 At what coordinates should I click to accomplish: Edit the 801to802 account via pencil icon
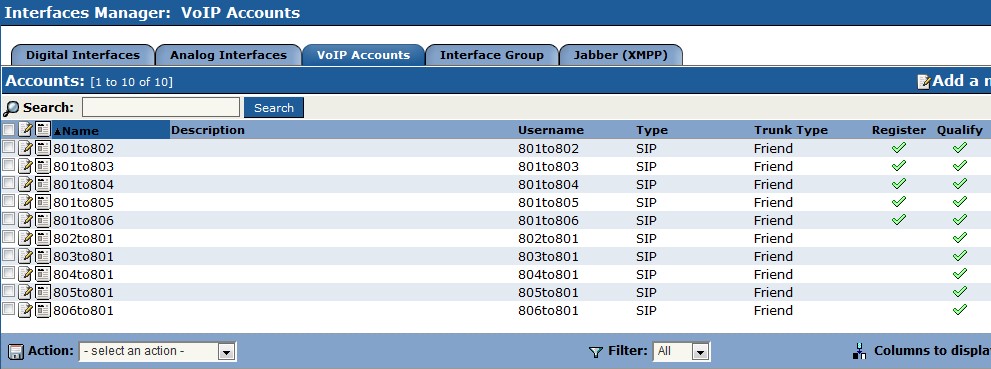point(25,148)
